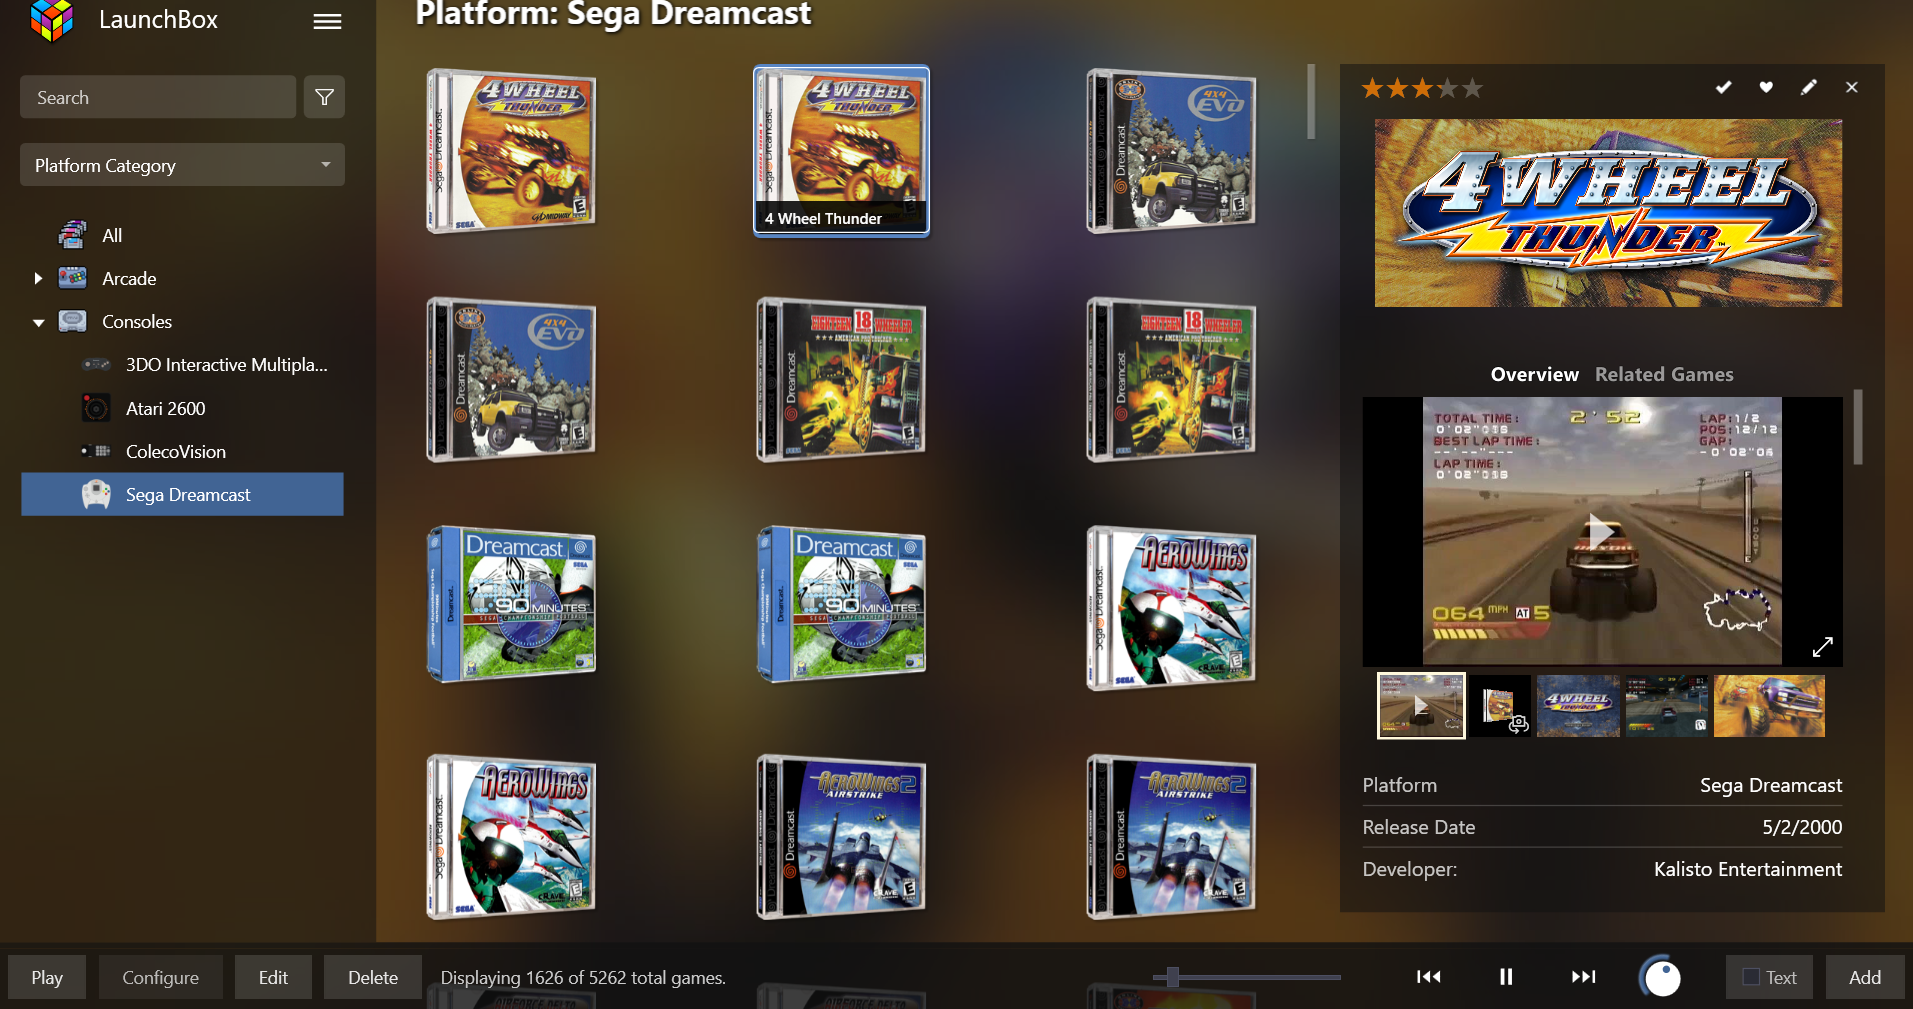Set rating to five stars
The width and height of the screenshot is (1913, 1009).
coord(1472,88)
